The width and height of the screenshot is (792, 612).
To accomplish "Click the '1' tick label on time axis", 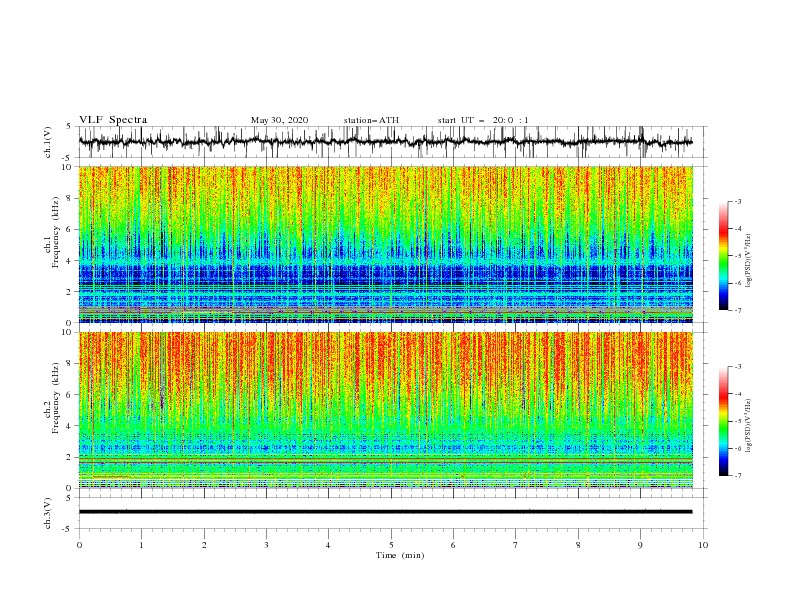I will tap(141, 545).
